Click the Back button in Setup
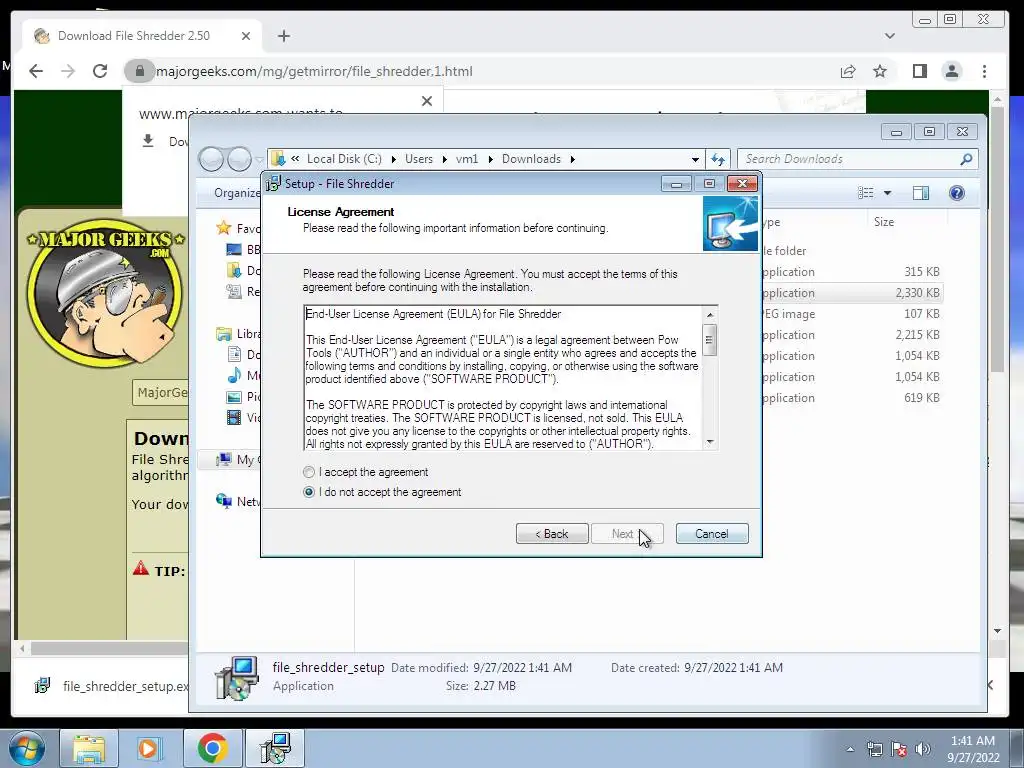The height and width of the screenshot is (768, 1024). pyautogui.click(x=552, y=534)
